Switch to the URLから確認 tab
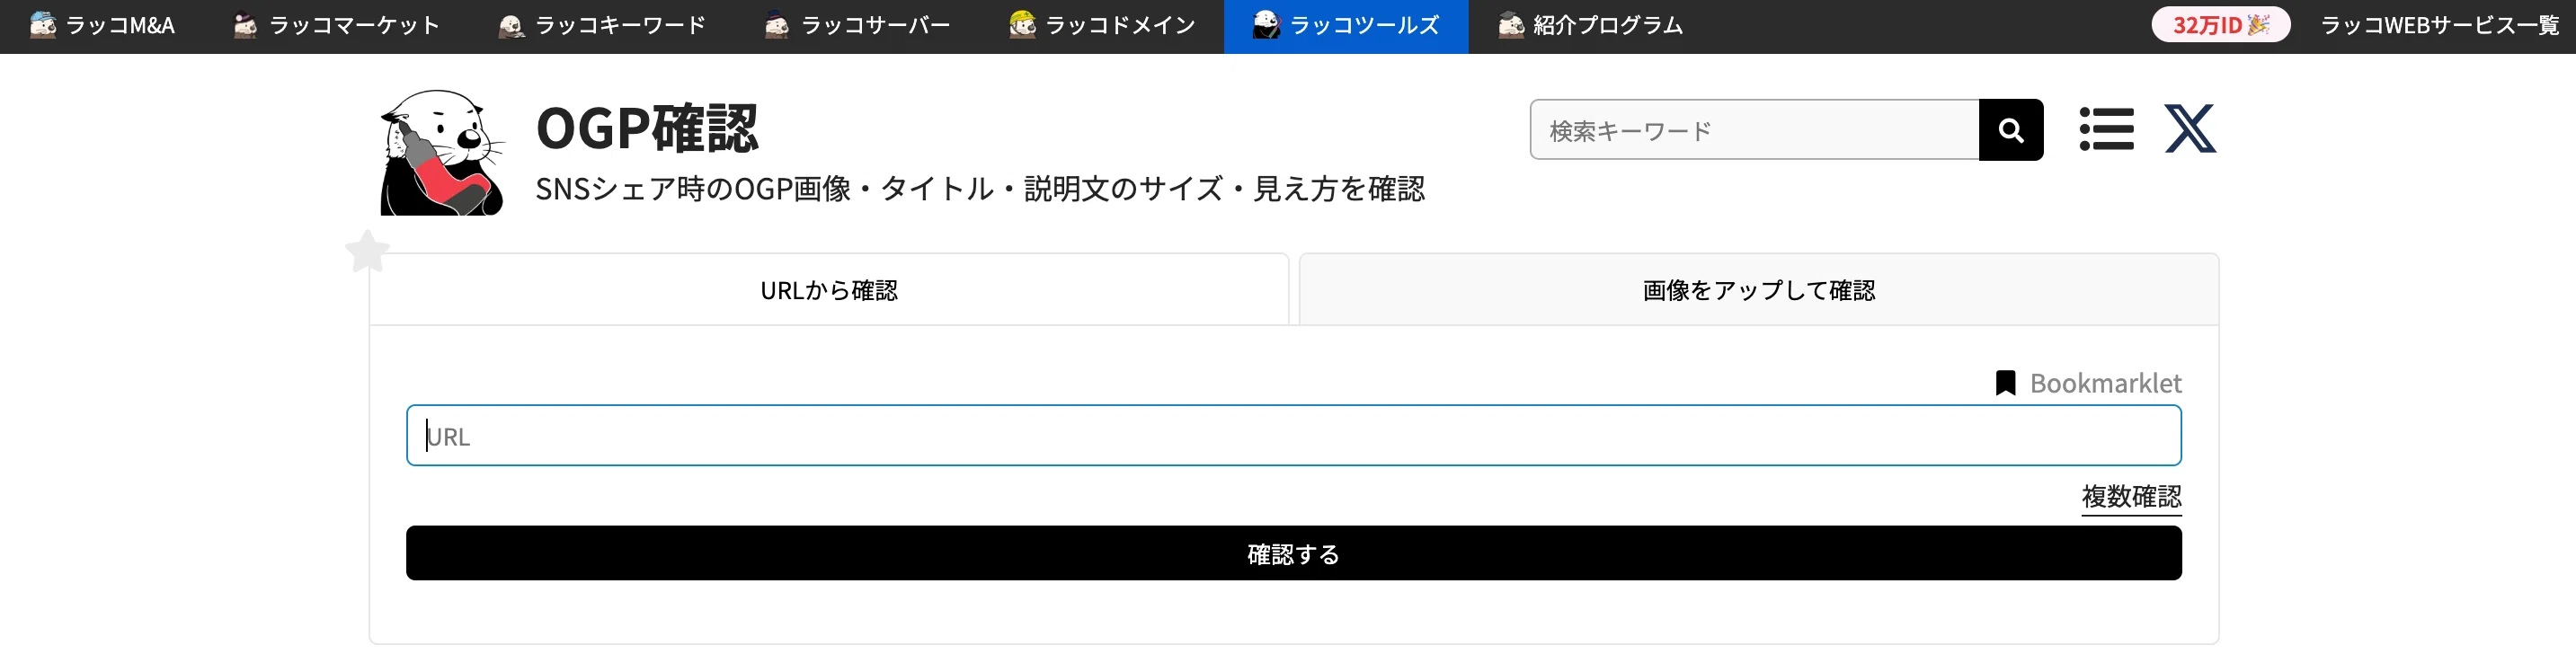This screenshot has width=2576, height=663. coord(829,290)
